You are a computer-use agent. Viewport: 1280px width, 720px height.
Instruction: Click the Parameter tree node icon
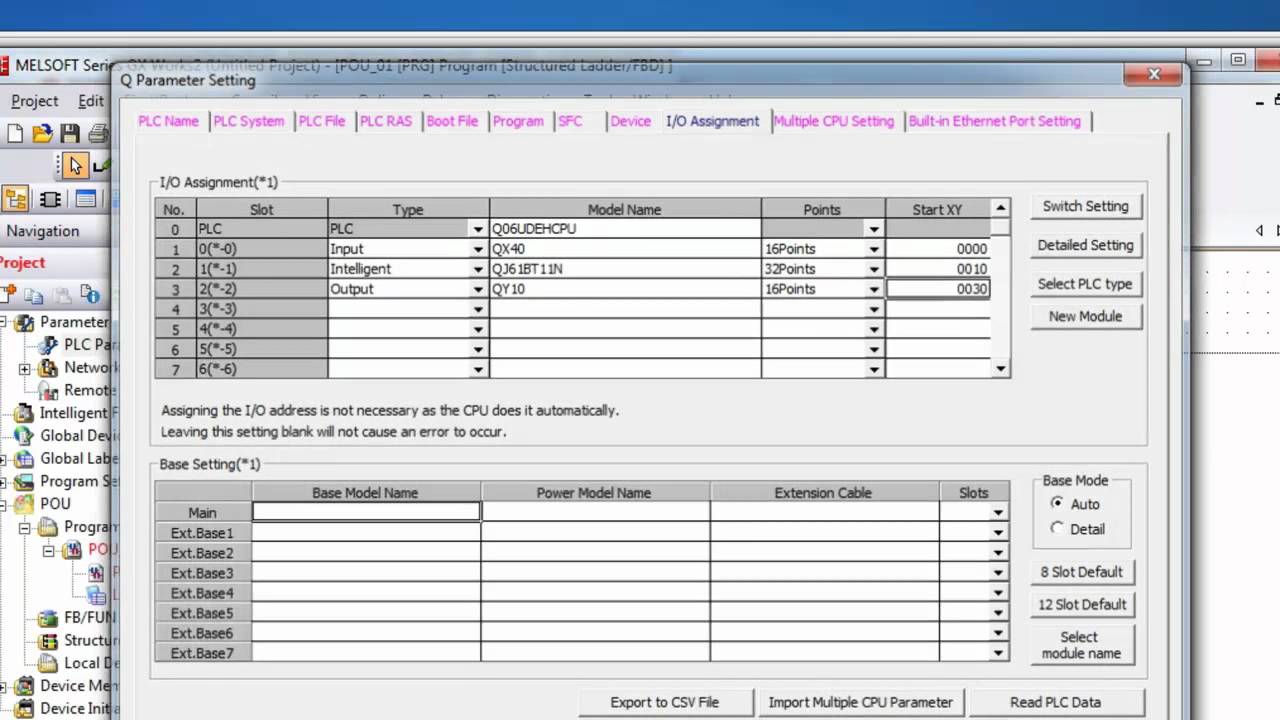(x=24, y=322)
